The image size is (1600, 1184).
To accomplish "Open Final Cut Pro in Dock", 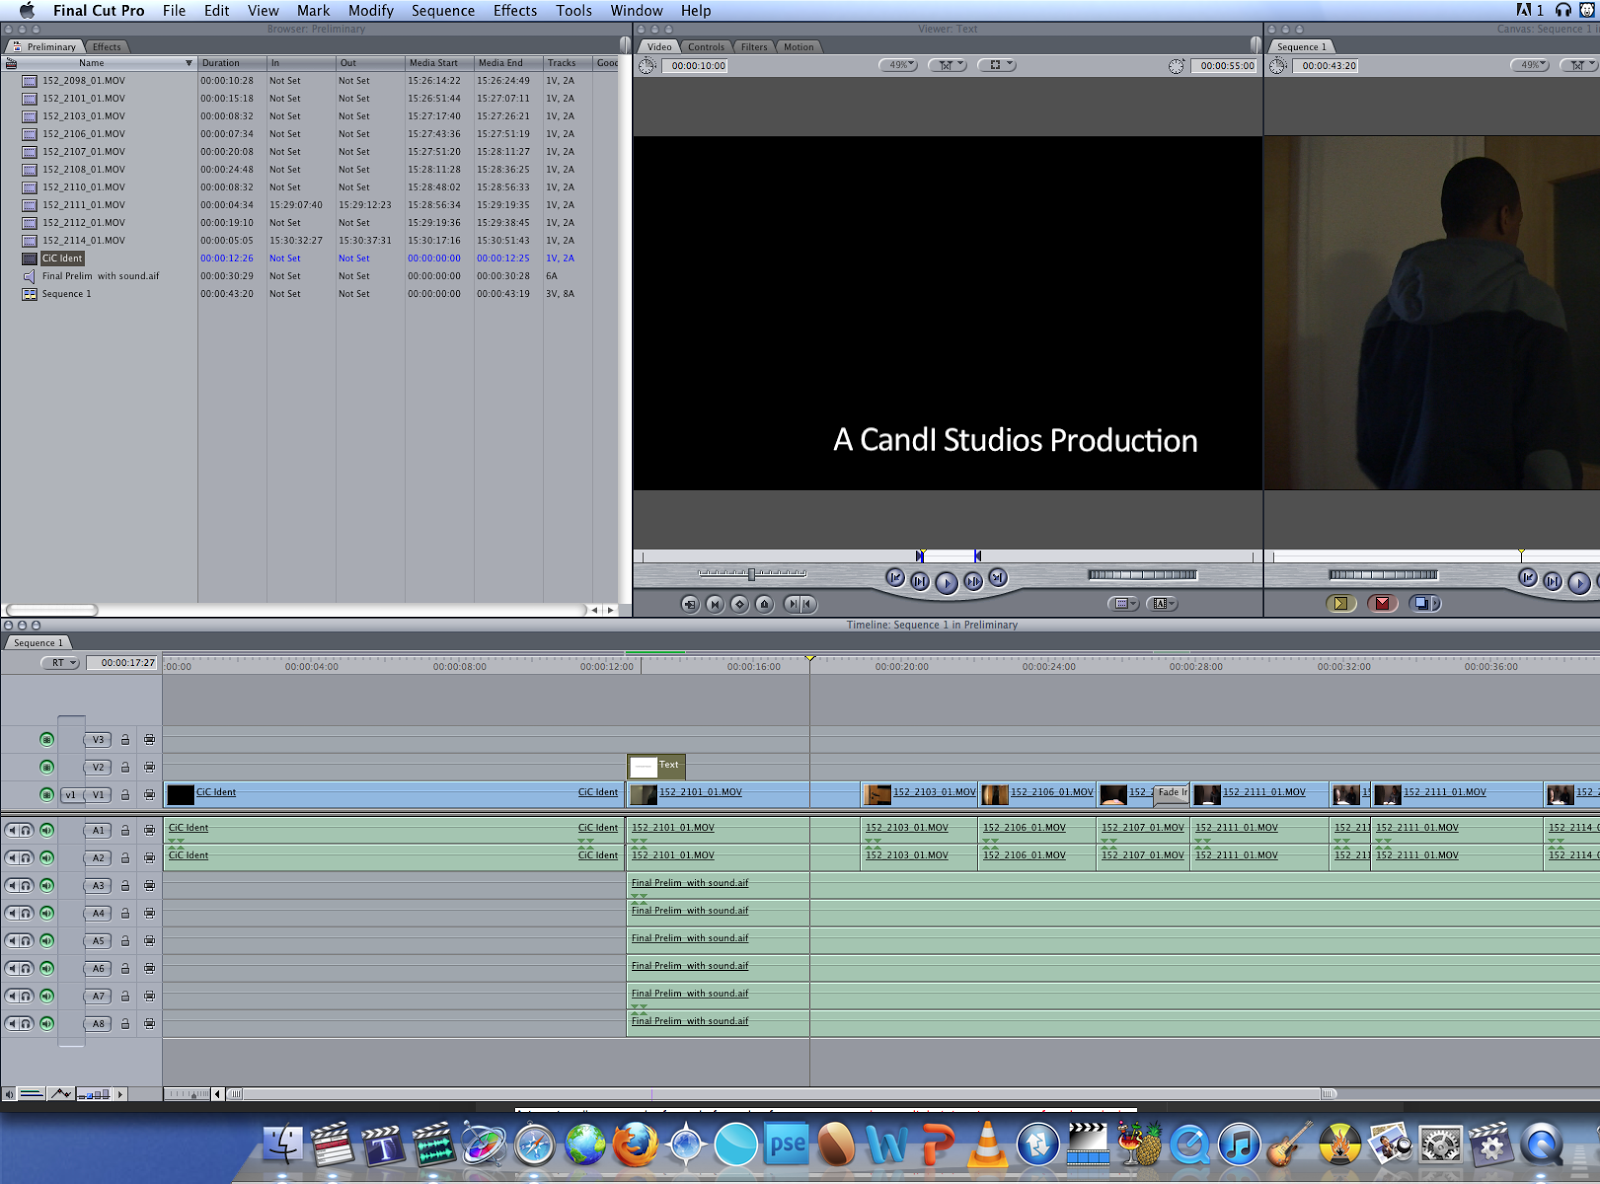I will click(332, 1144).
